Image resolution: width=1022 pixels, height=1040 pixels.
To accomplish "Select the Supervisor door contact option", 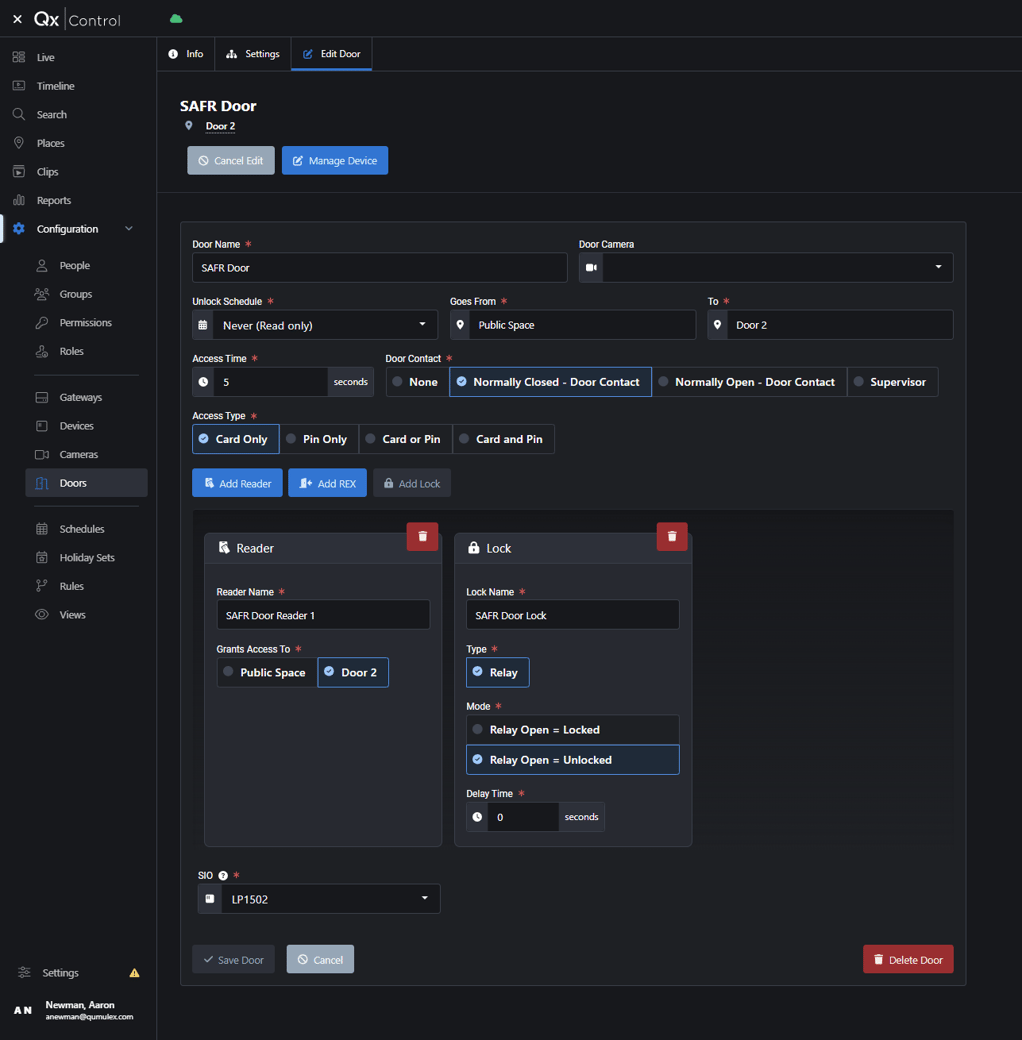I will (892, 381).
